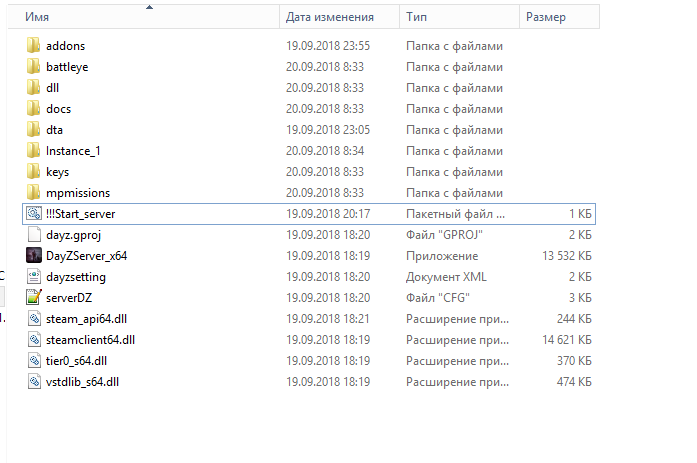
Task: Click the Документ XML type cell
Action: point(446,277)
